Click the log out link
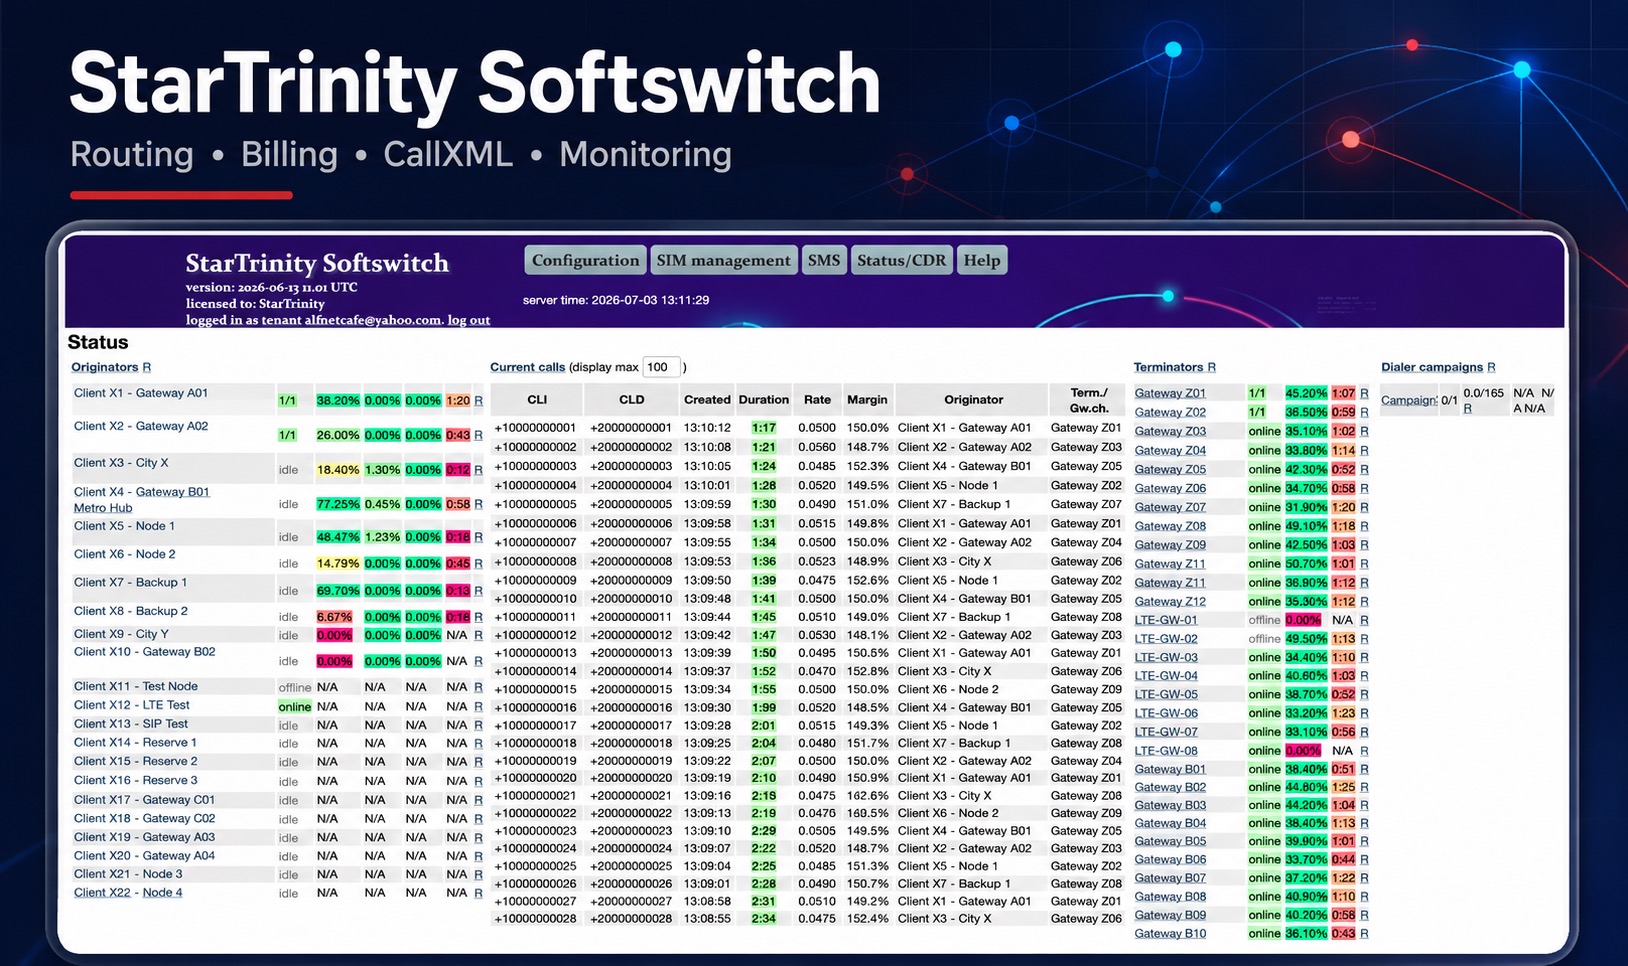The image size is (1628, 966). (x=468, y=320)
